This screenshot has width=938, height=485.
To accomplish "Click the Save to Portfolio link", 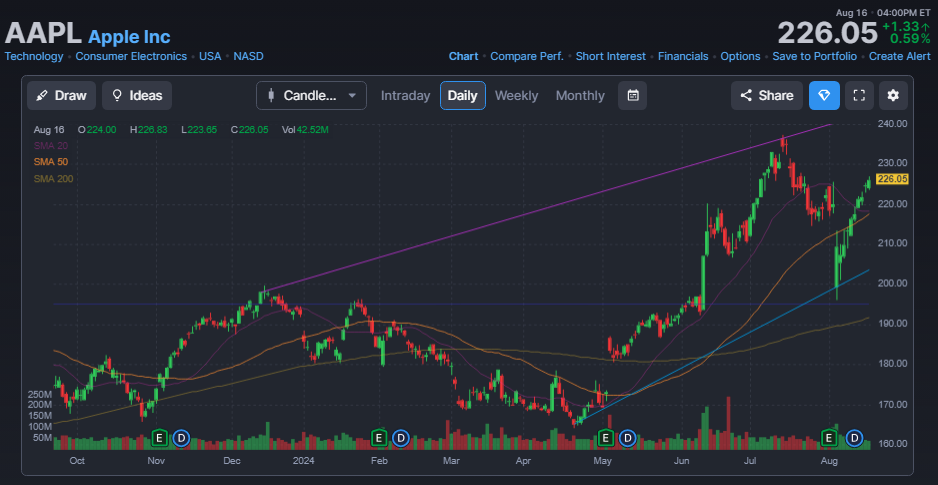I will click(814, 56).
